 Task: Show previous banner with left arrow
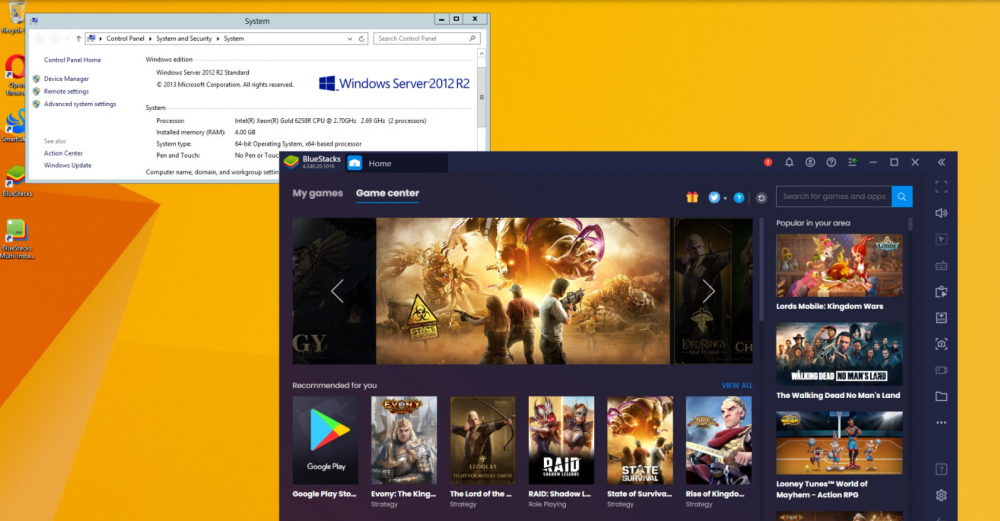pyautogui.click(x=337, y=291)
